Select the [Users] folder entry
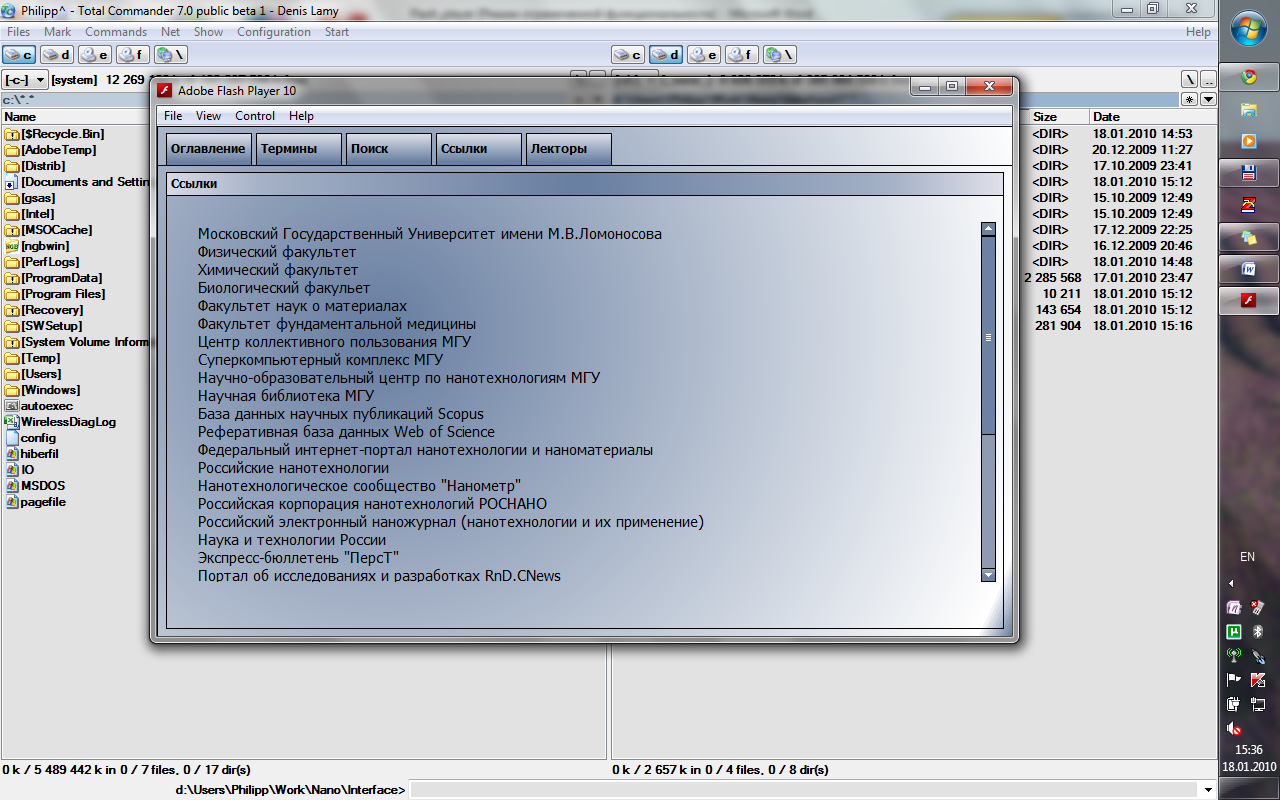The width and height of the screenshot is (1280, 800). click(x=33, y=374)
